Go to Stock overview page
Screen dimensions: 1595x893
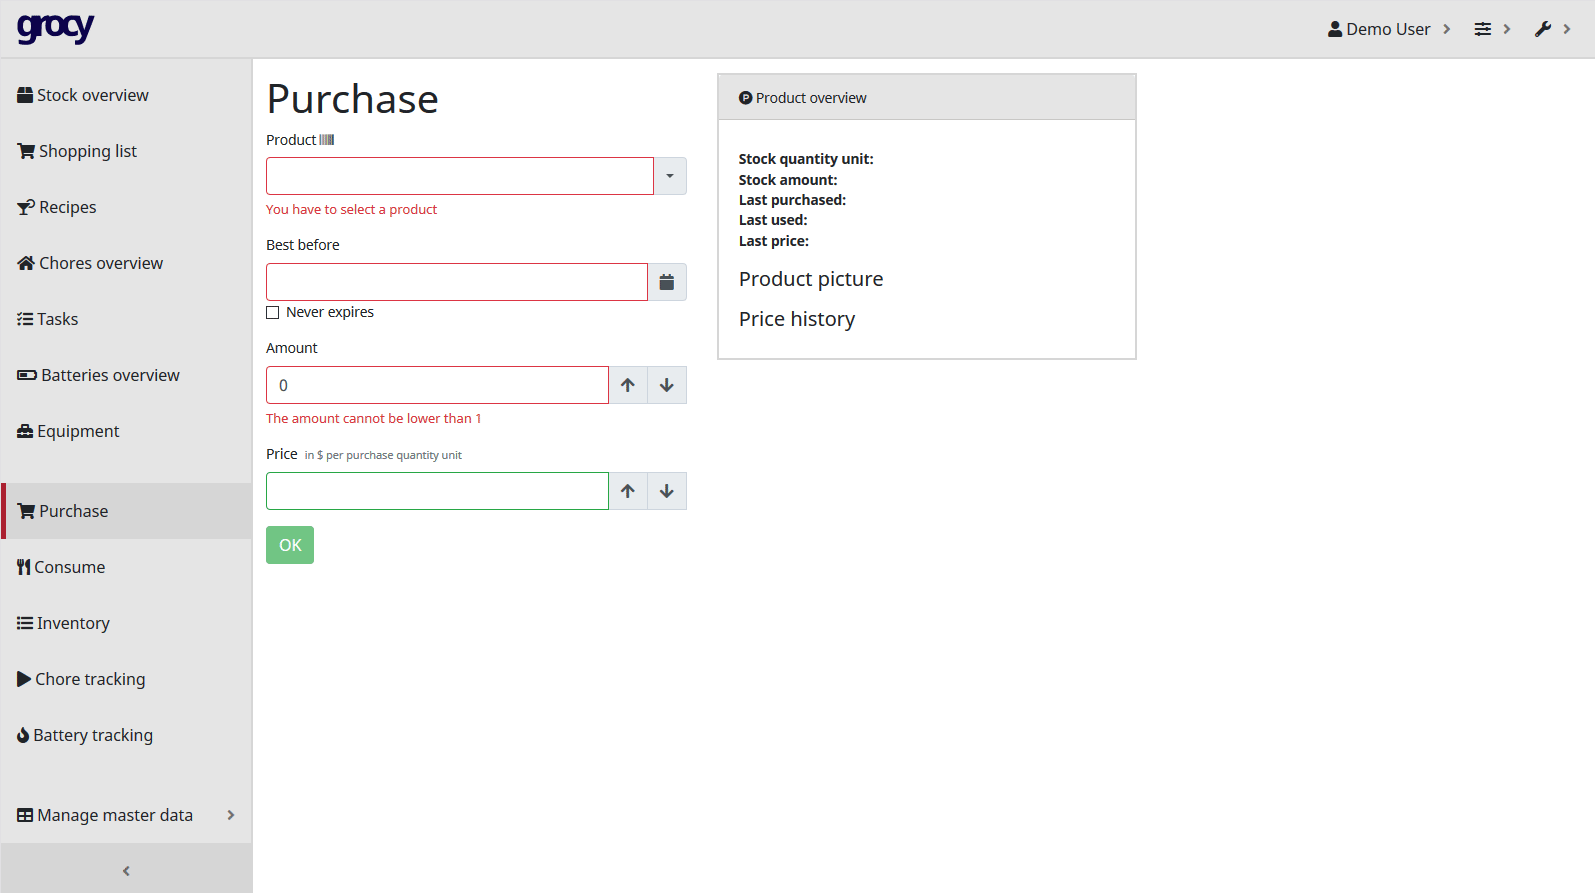coord(92,95)
